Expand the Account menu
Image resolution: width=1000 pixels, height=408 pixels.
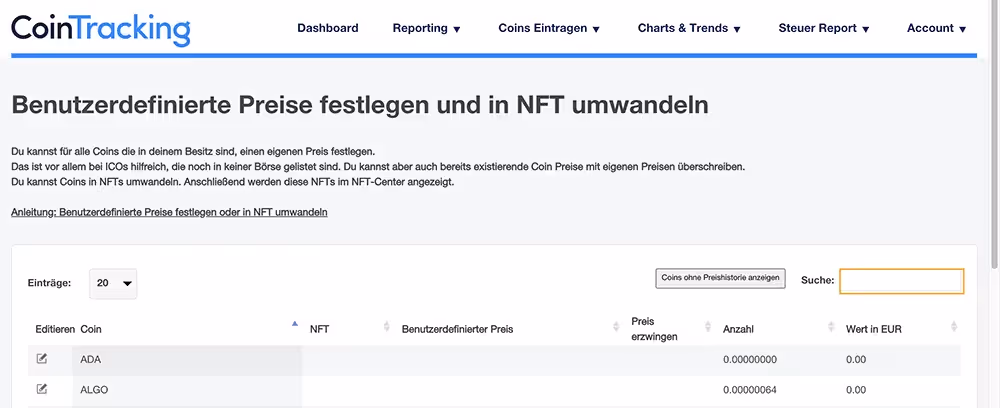point(936,28)
